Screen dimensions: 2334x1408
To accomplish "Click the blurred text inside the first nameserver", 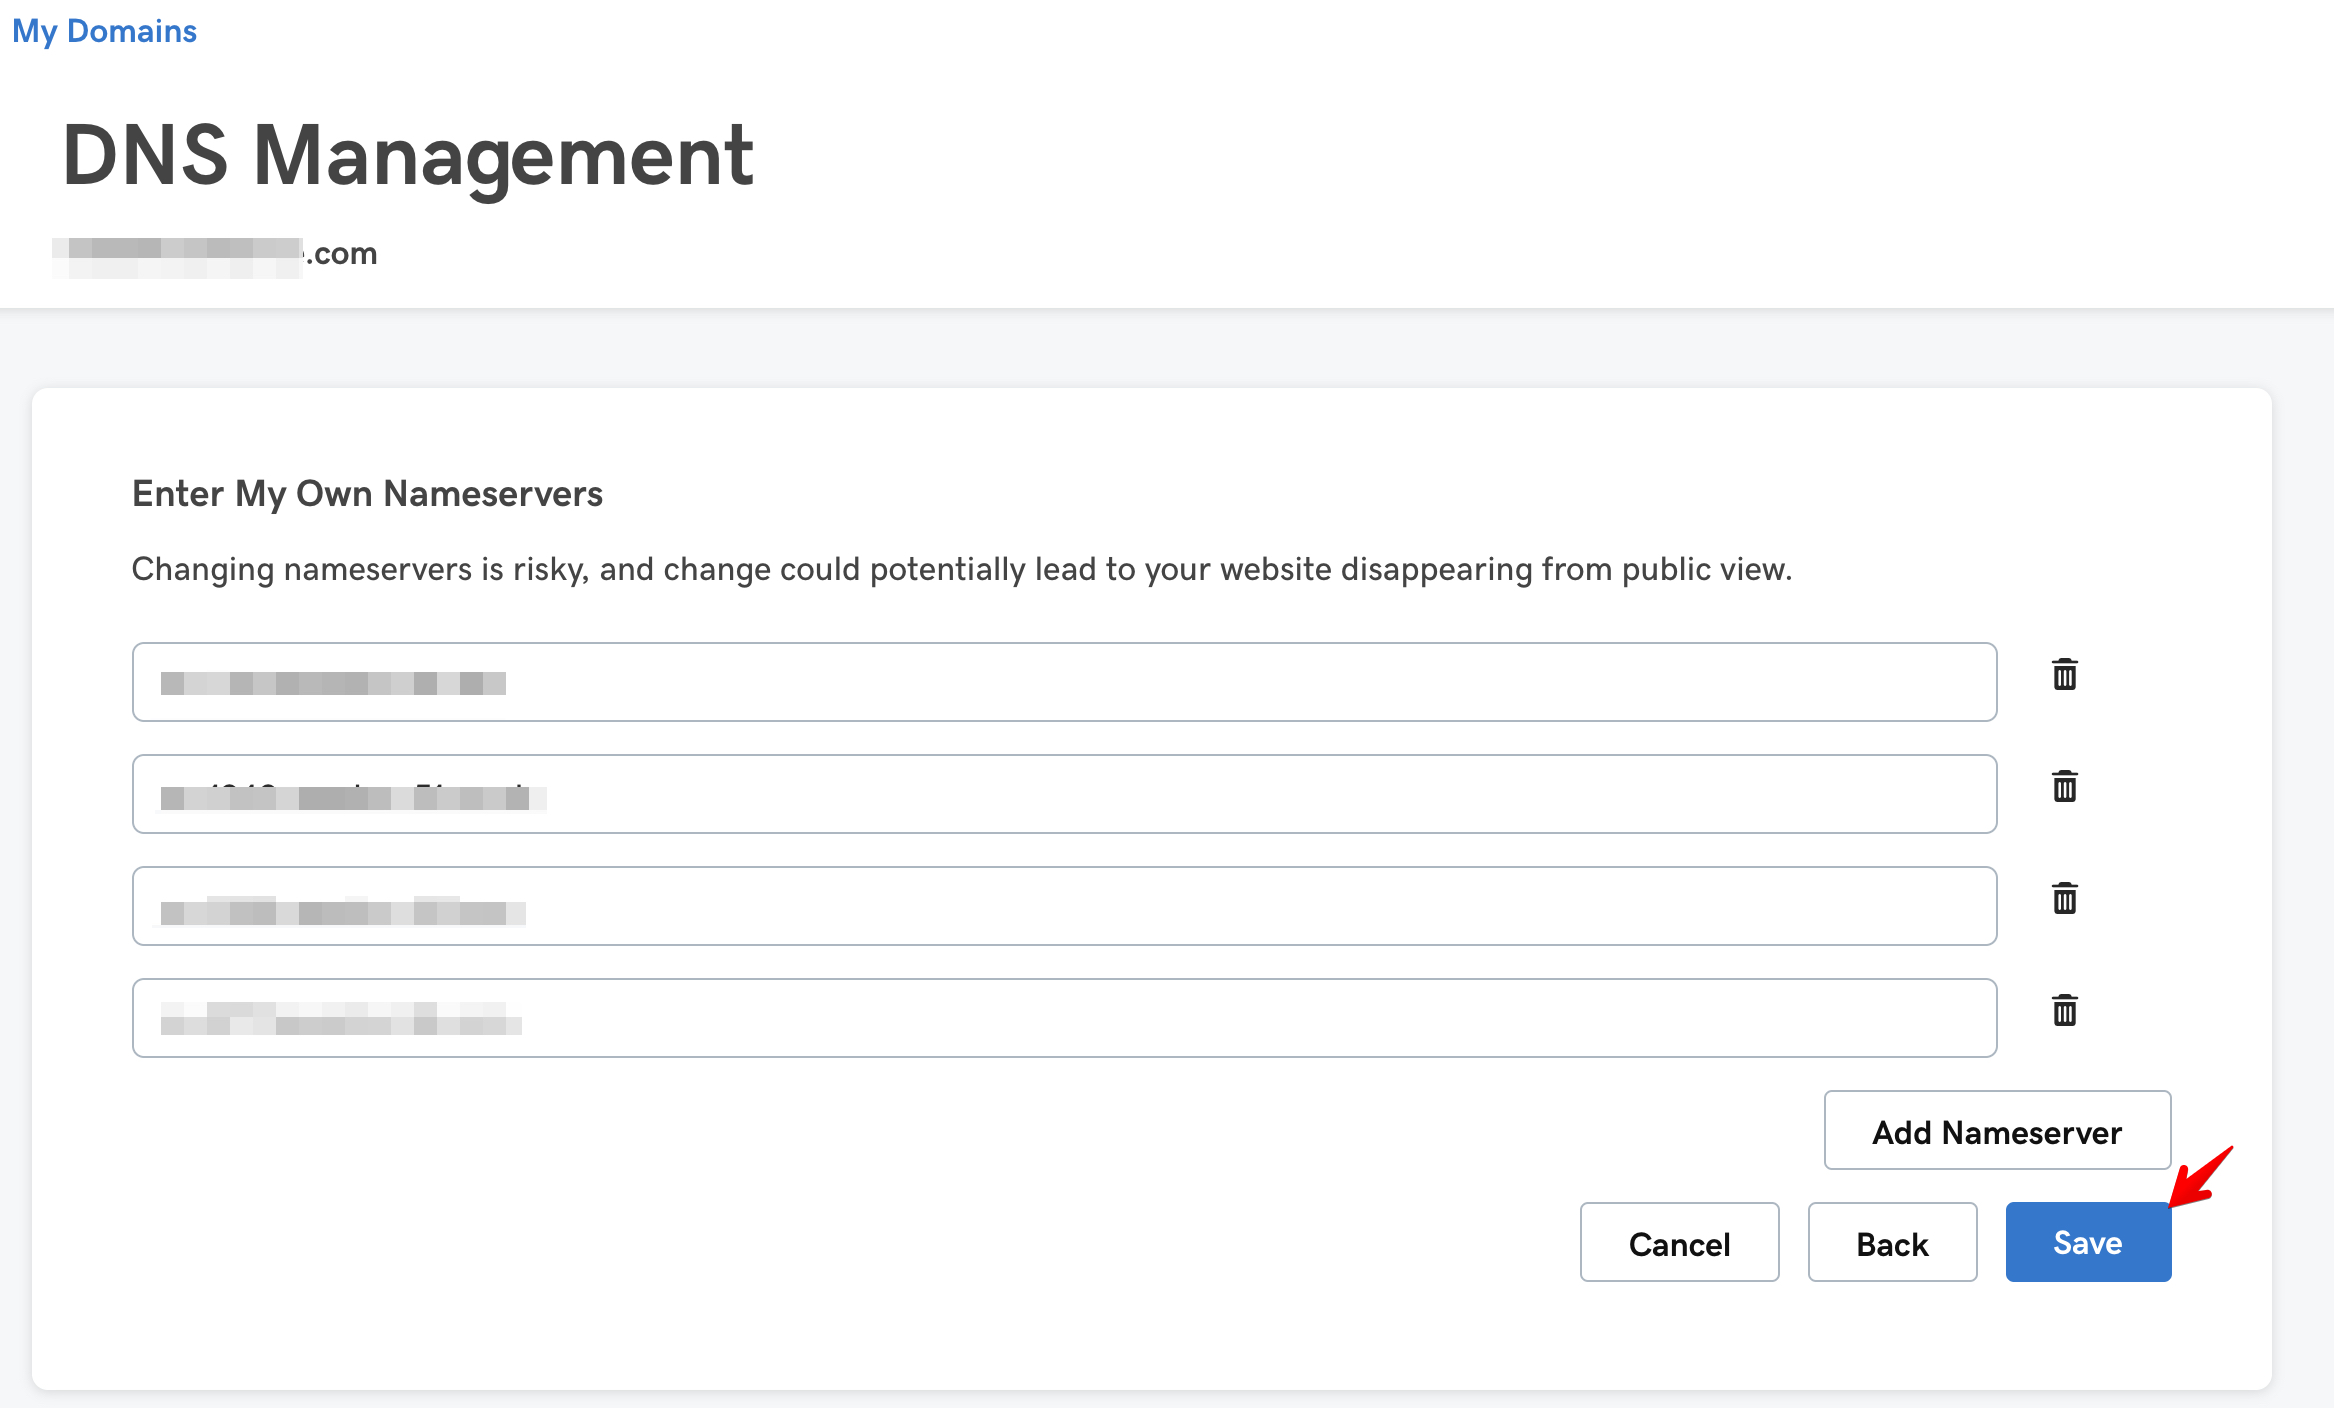I will [333, 683].
